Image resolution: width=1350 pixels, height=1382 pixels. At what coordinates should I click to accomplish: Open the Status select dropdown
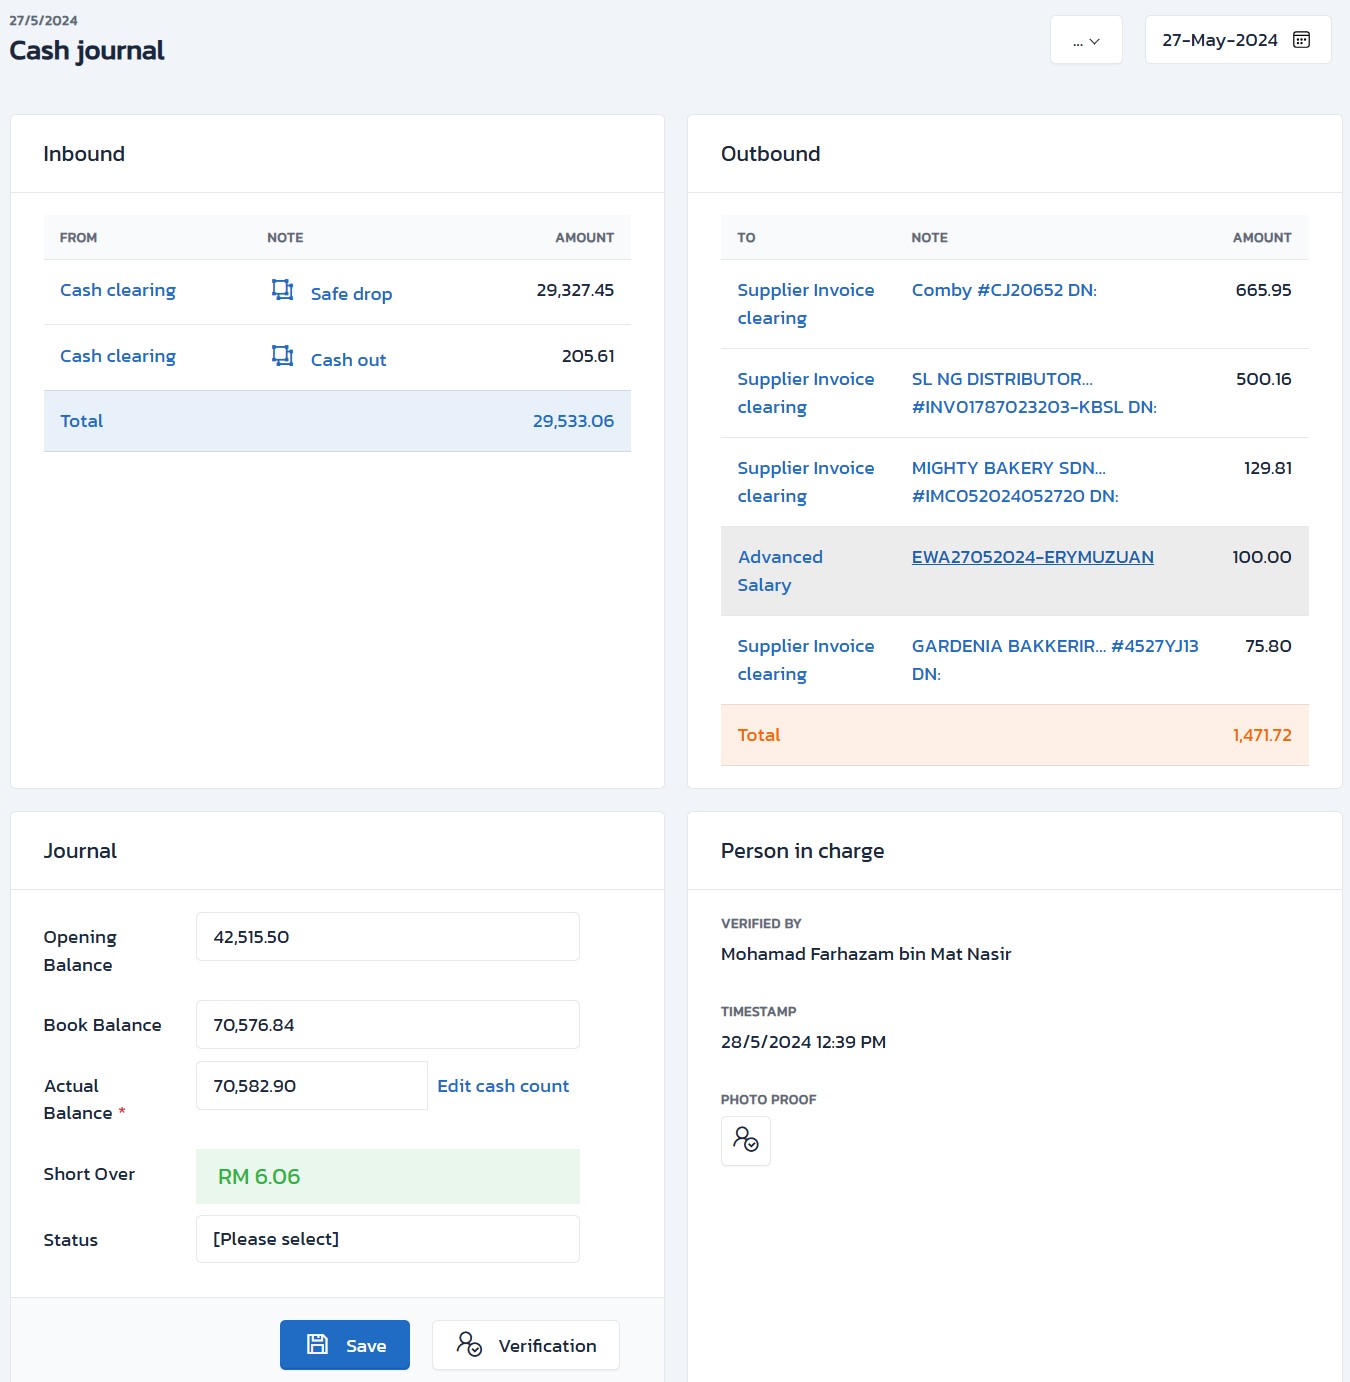click(387, 1239)
